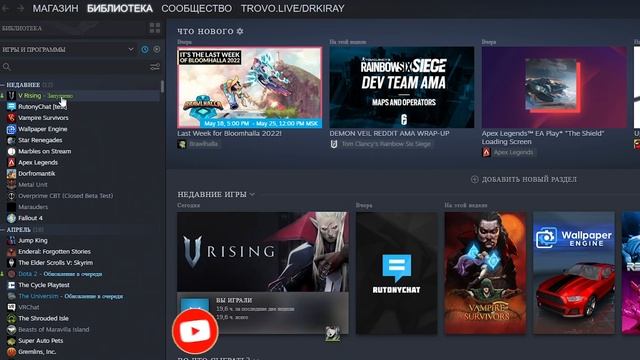Open the TROVO.LIVE/DRKIRAY profile tab
This screenshot has height=360, width=640.
coord(292,8)
